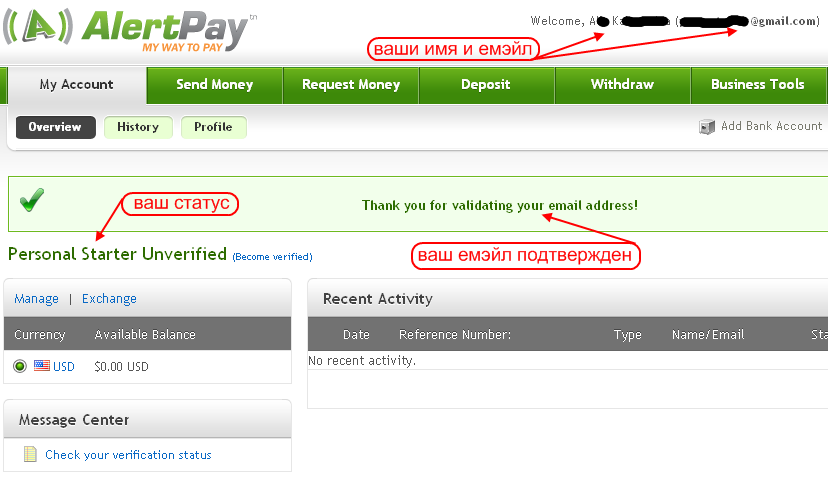Open the Send Money tab
The image size is (828, 482).
point(214,85)
